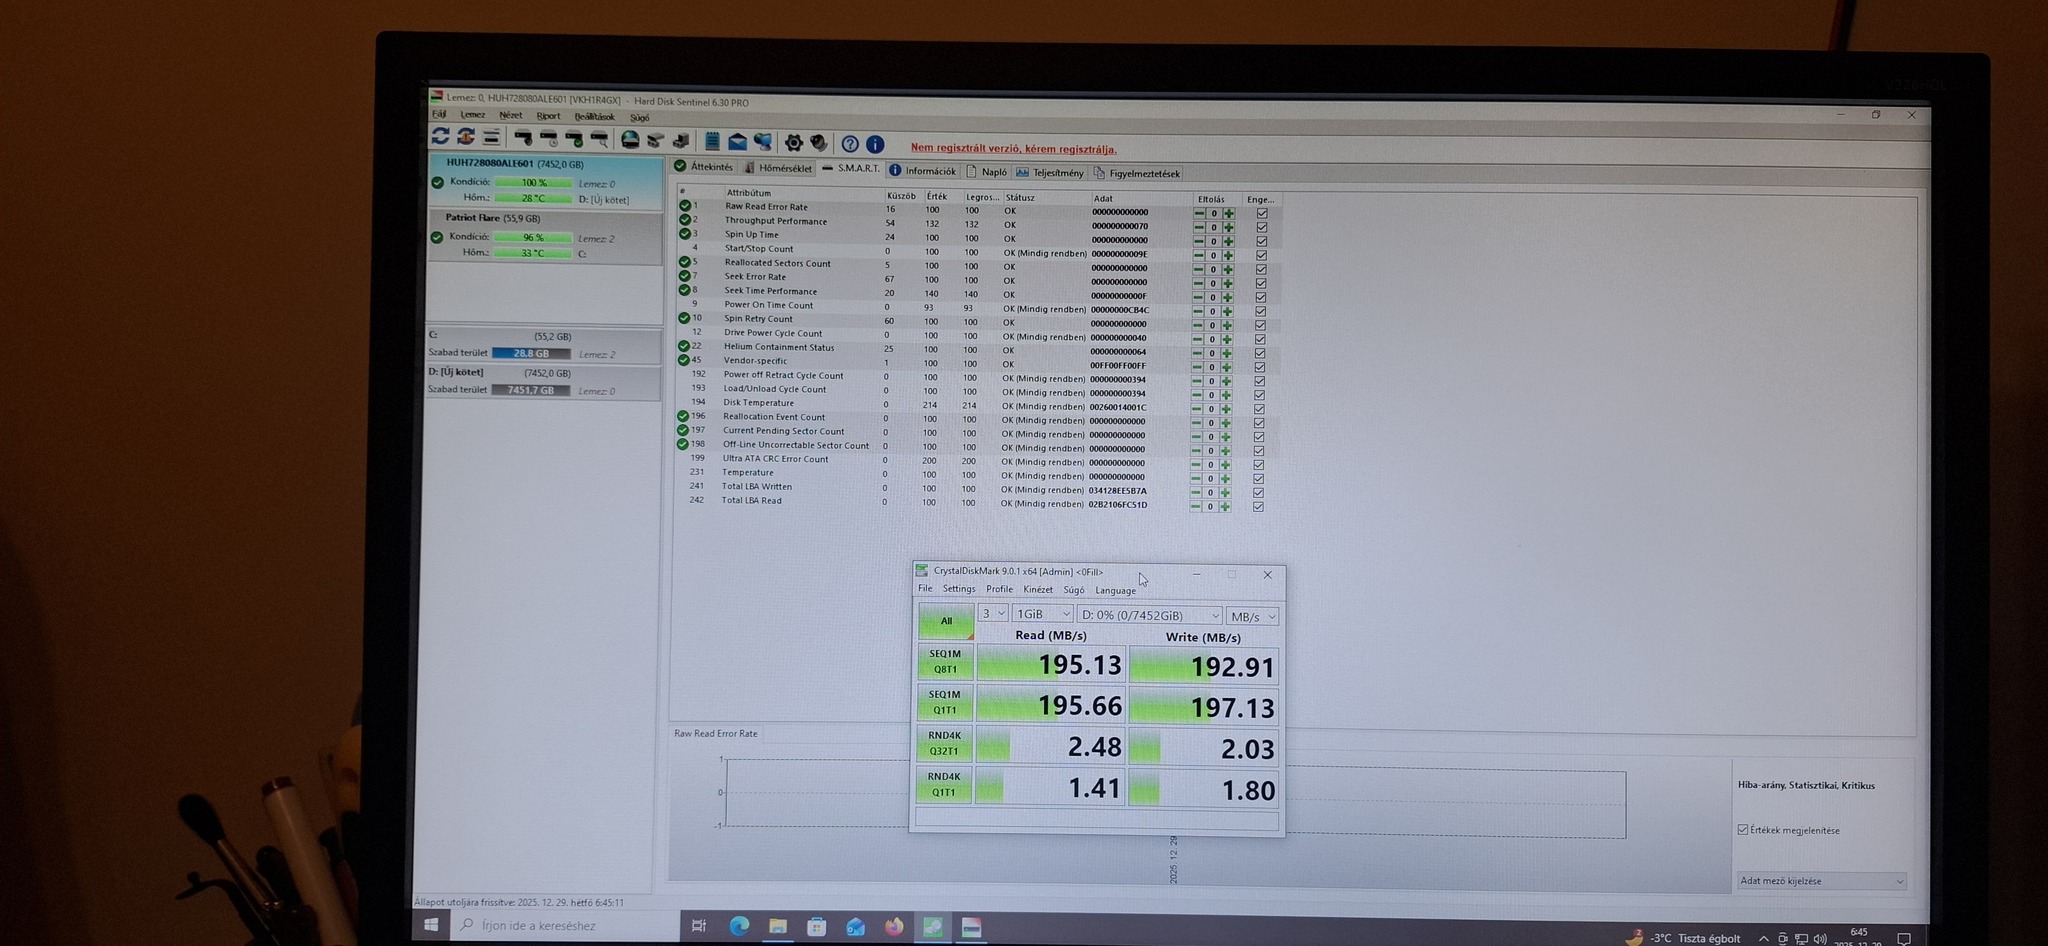Click the 28,8 GB free space bar for C:
This screenshot has width=2048, height=946.
click(531, 354)
